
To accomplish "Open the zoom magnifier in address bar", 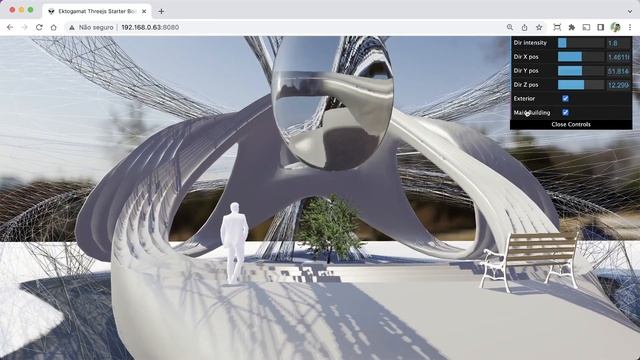I will tap(510, 27).
